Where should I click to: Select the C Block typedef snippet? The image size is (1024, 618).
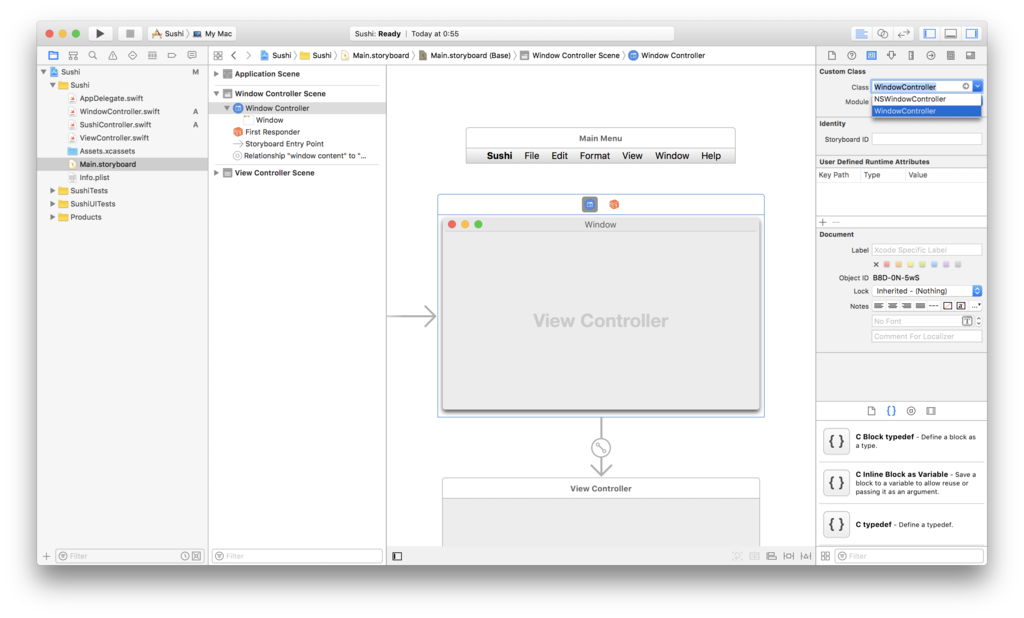[901, 441]
